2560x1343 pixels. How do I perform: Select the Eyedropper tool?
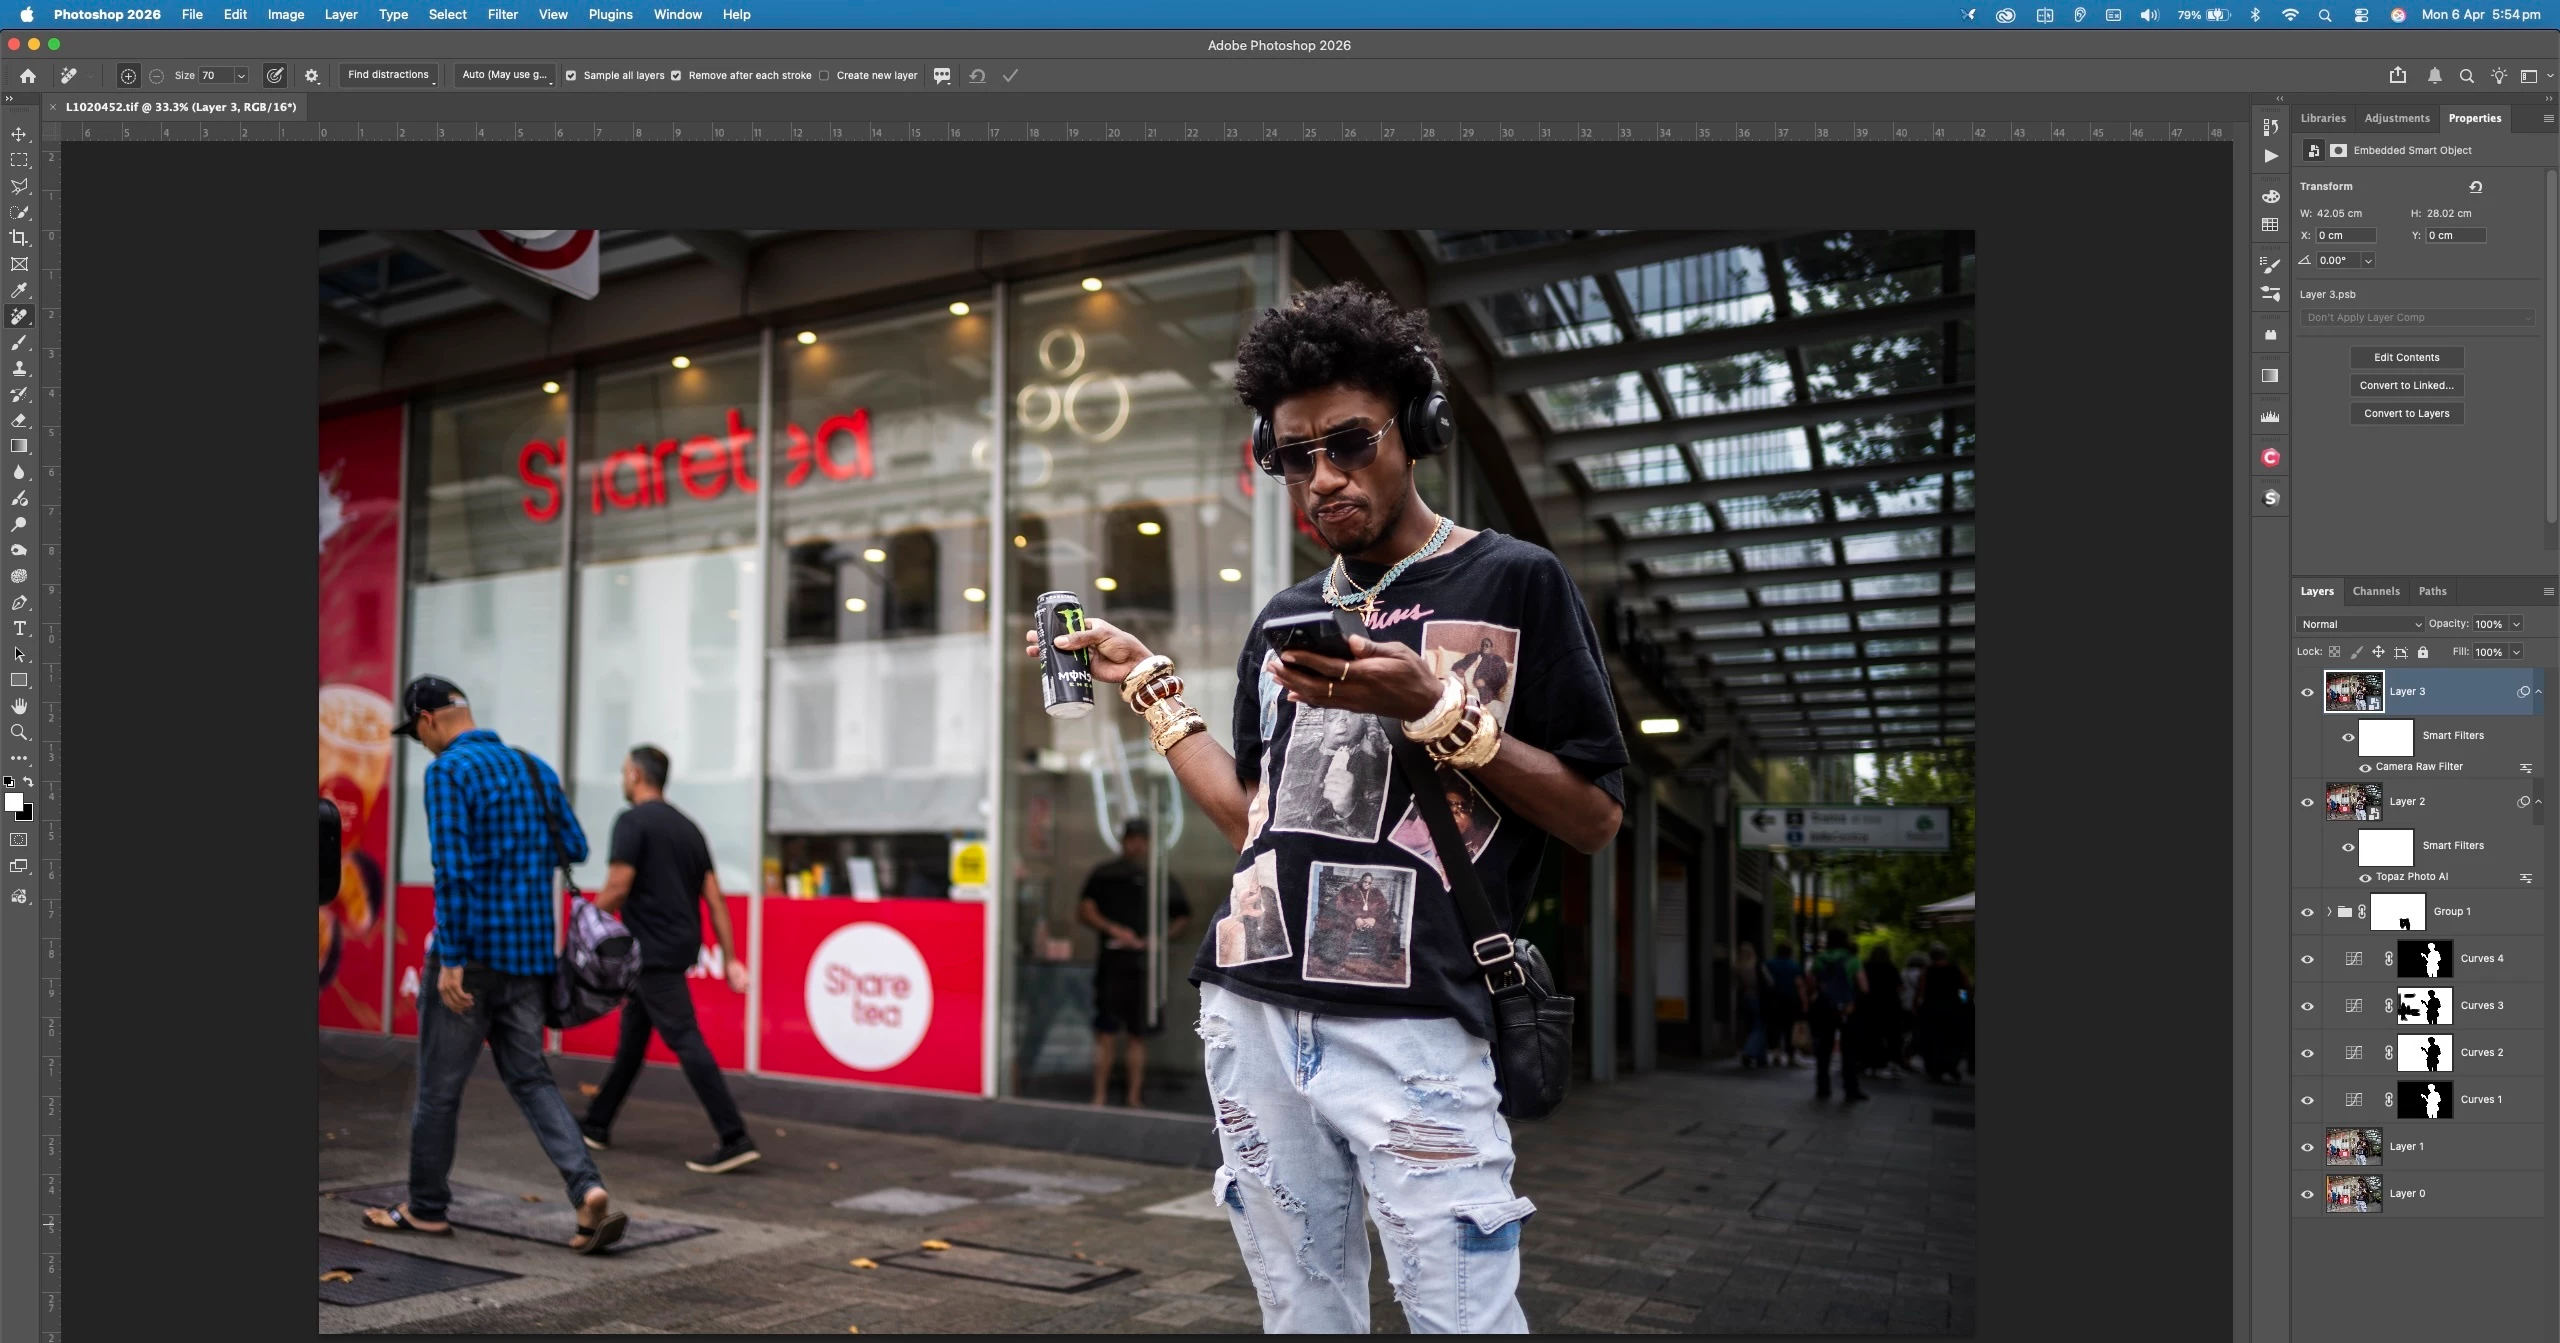pyautogui.click(x=19, y=291)
